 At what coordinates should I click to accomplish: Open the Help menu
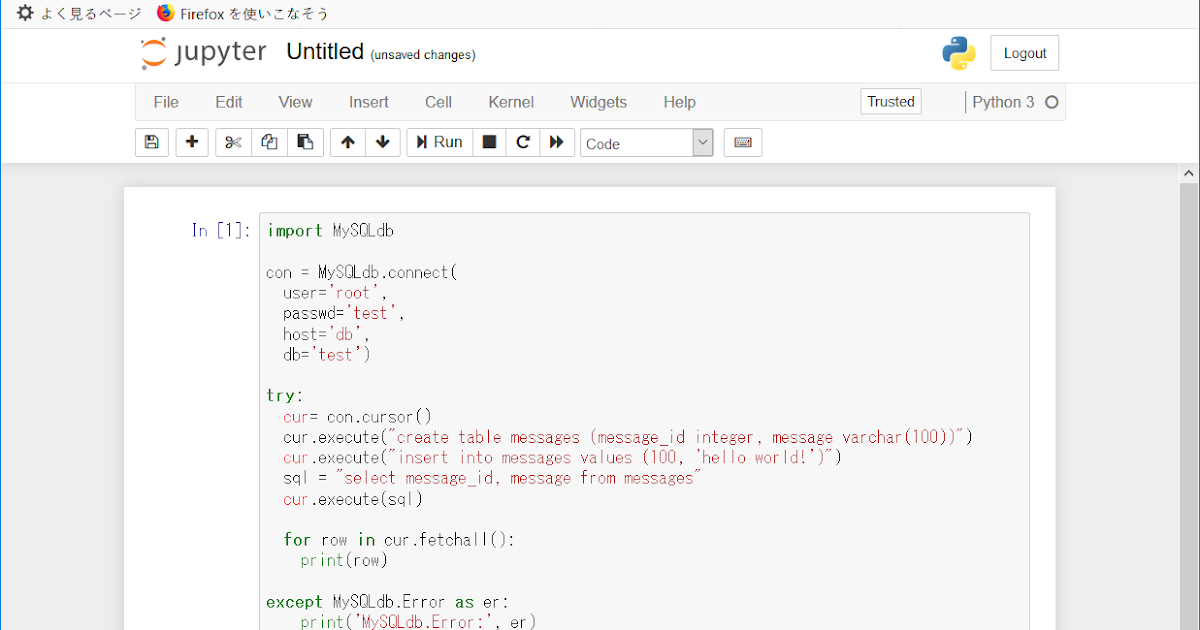click(x=679, y=102)
